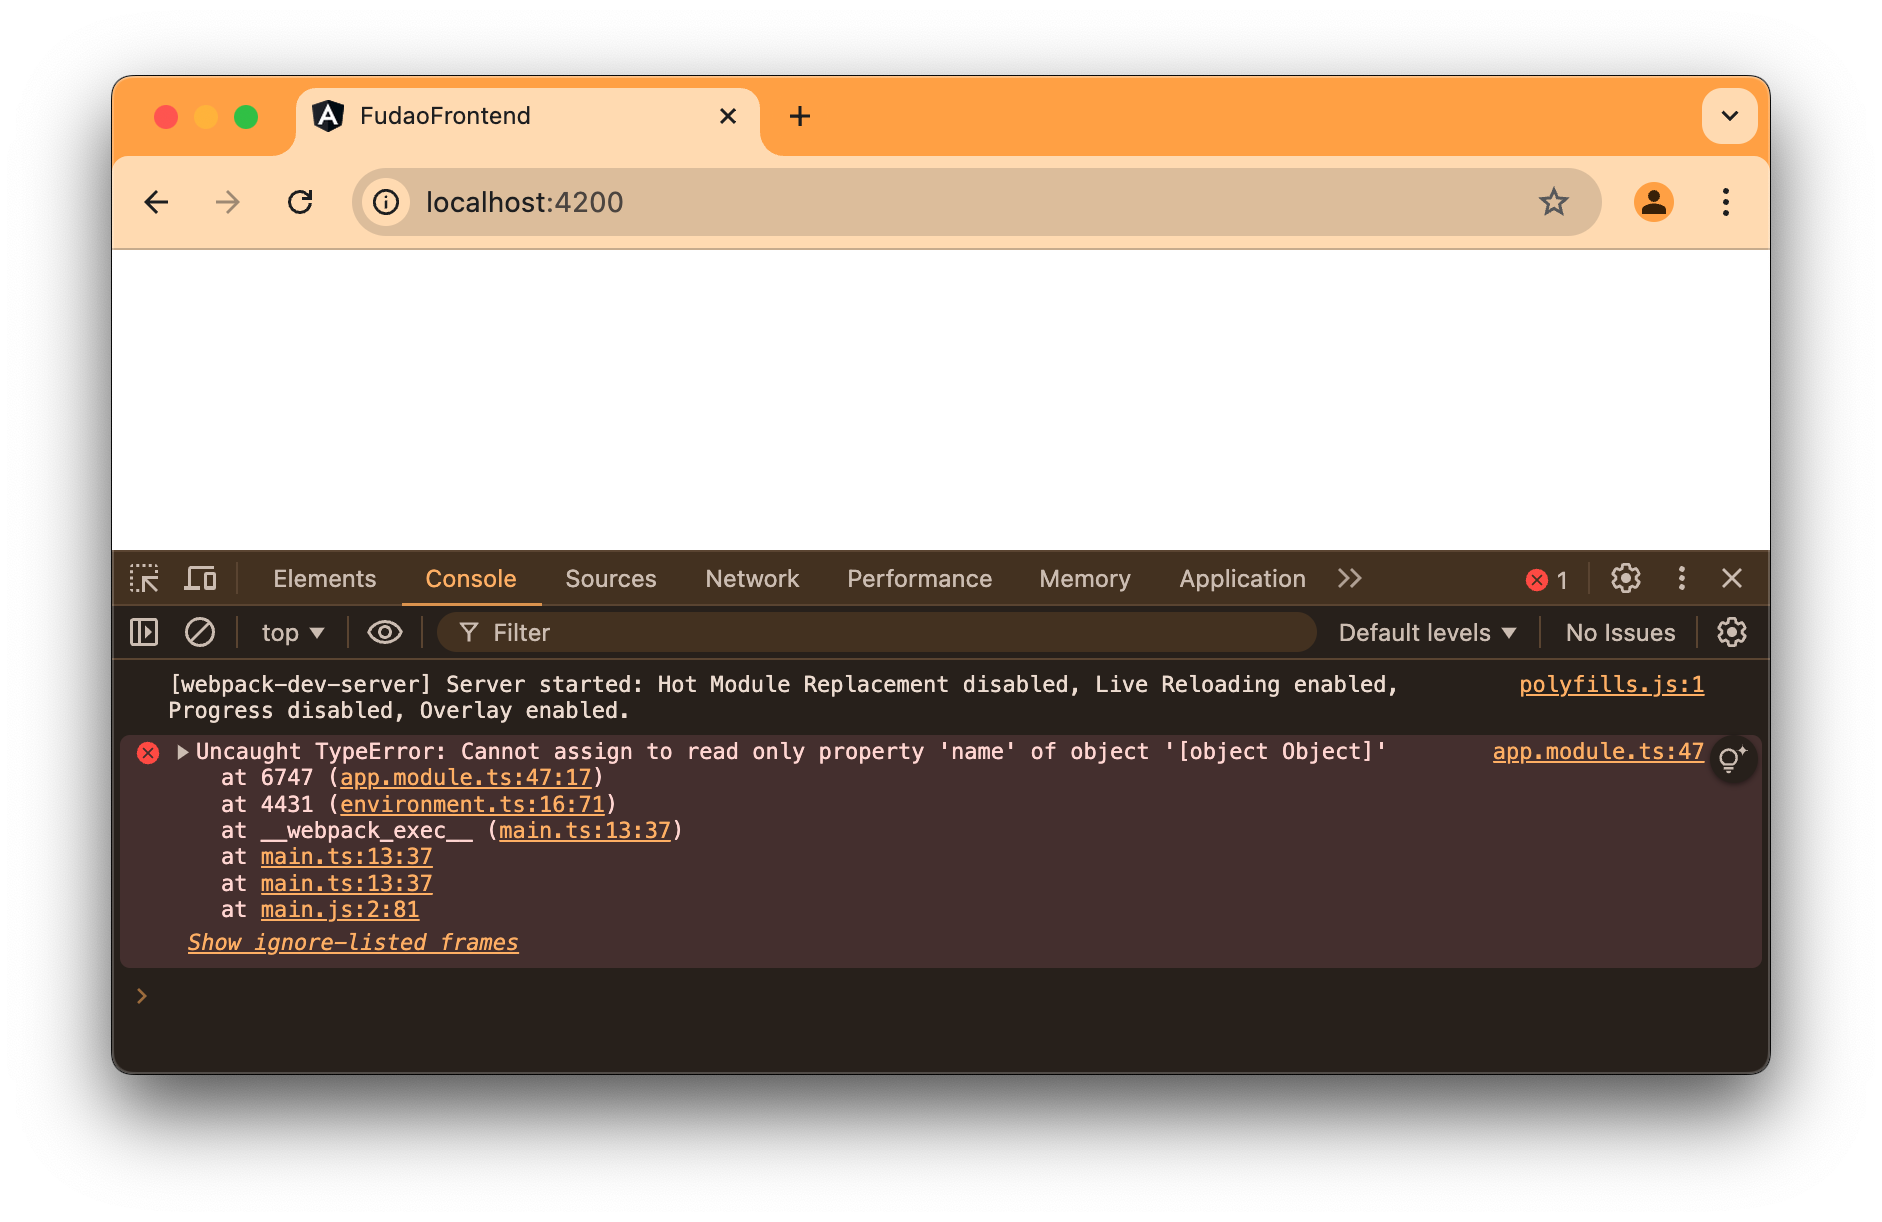The image size is (1882, 1222).
Task: Expand the Uncaught TypeError details
Action: 182,751
